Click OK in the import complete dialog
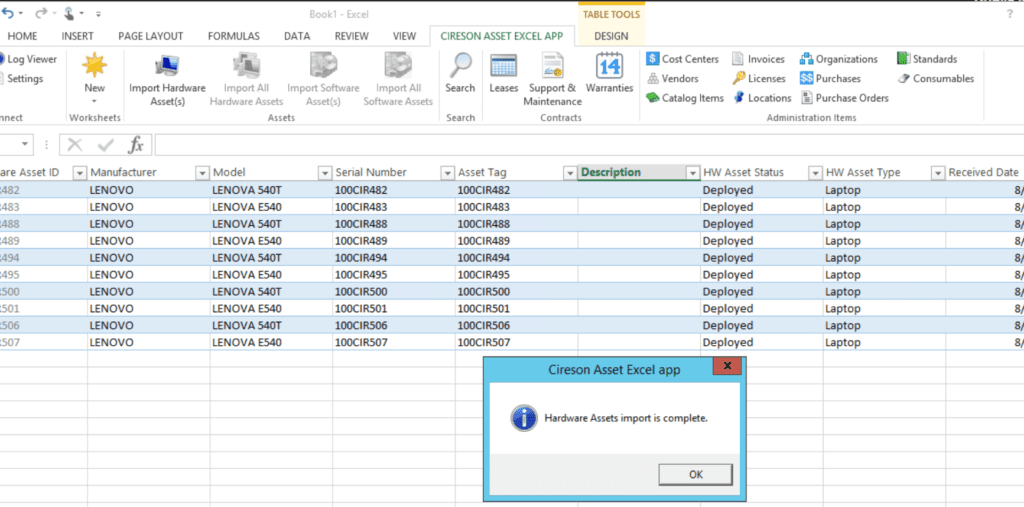The height and width of the screenshot is (507, 1024). [696, 474]
